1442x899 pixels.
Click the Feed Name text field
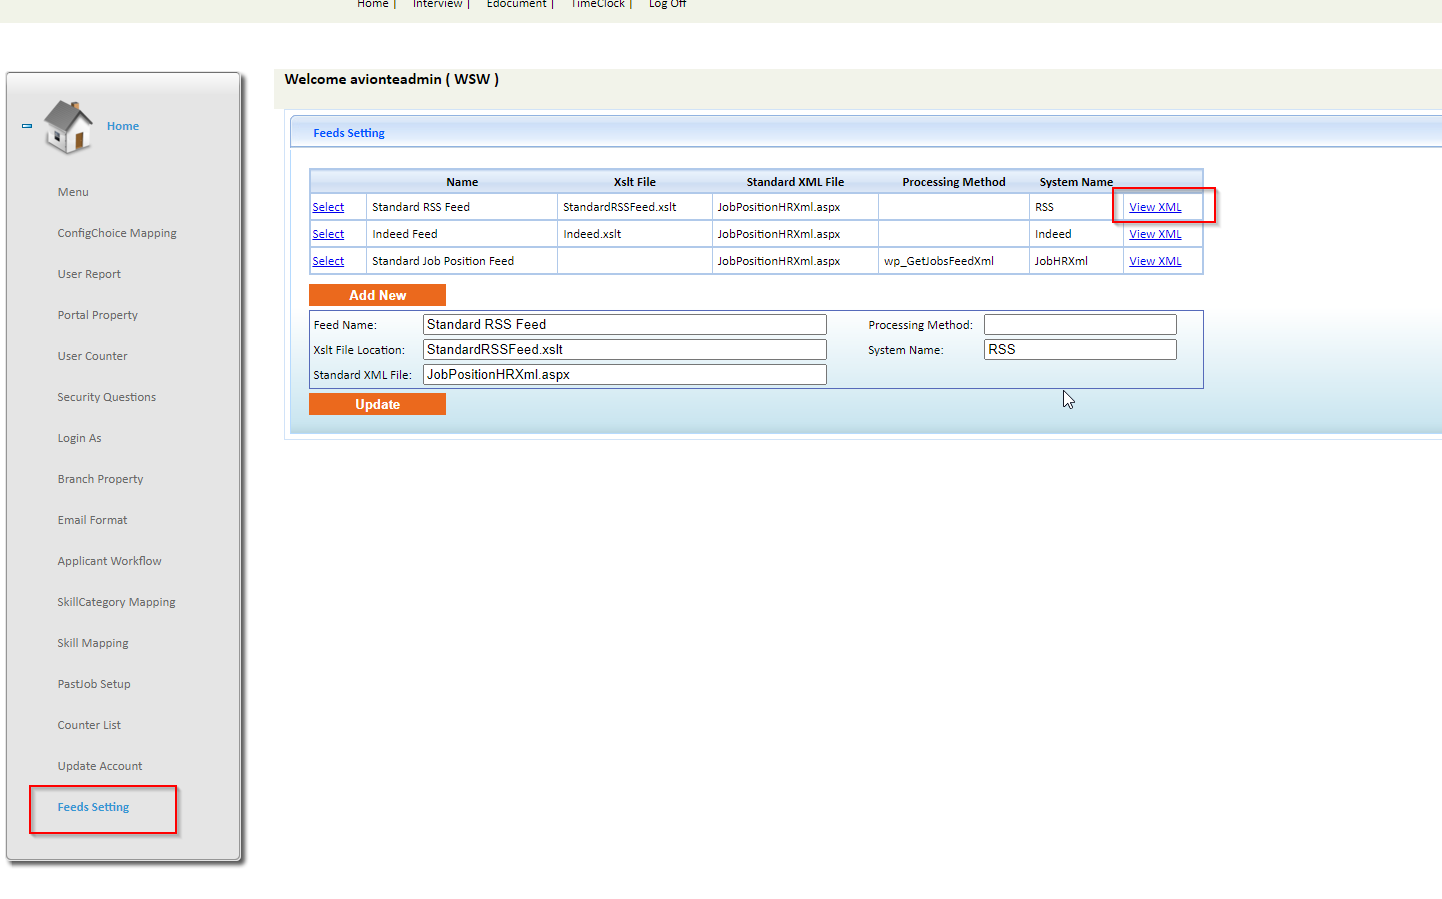click(x=624, y=324)
